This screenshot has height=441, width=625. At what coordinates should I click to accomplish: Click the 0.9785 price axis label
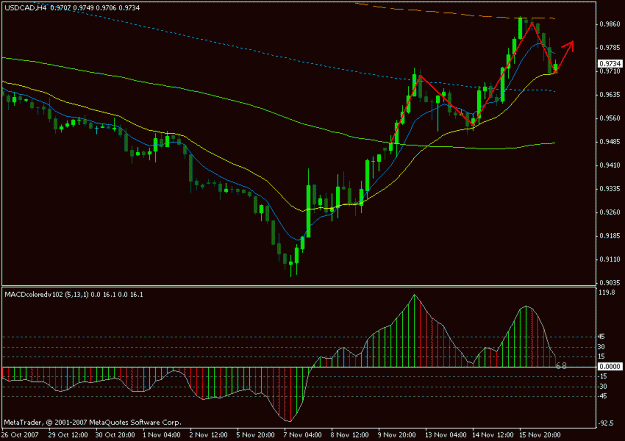click(610, 48)
